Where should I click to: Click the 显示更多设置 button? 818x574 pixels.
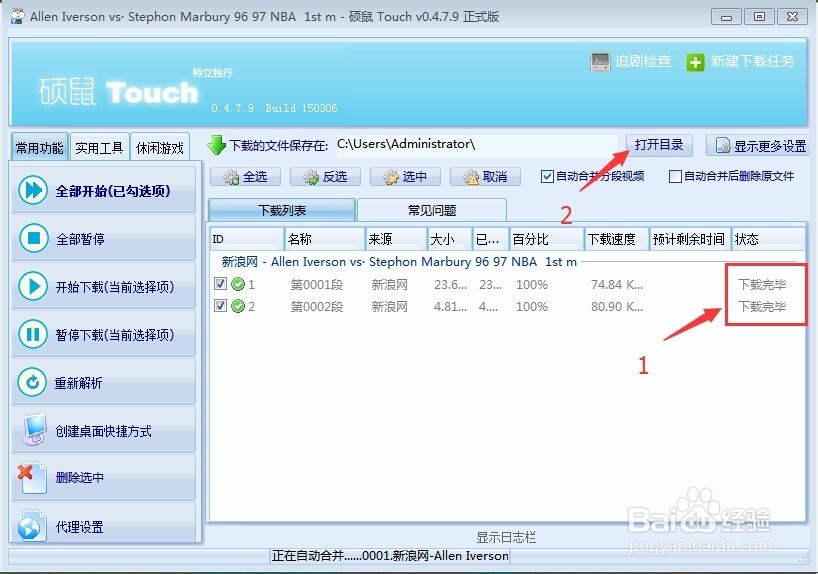click(x=757, y=146)
